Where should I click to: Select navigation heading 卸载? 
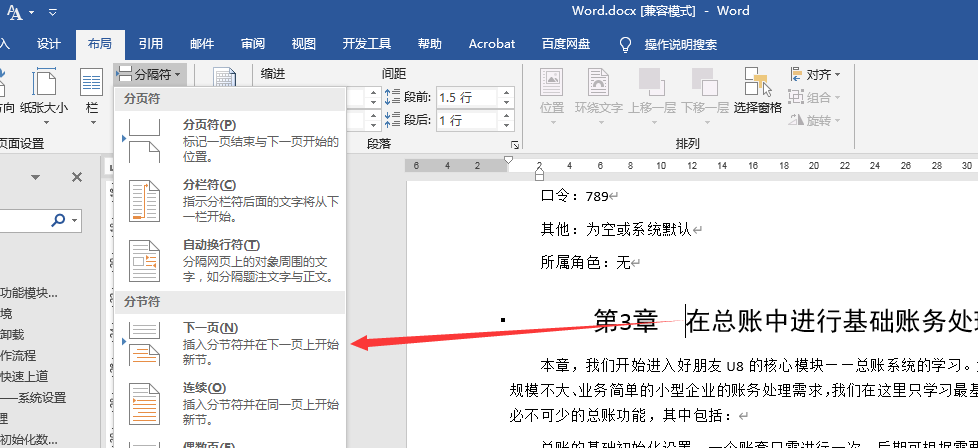point(12,334)
